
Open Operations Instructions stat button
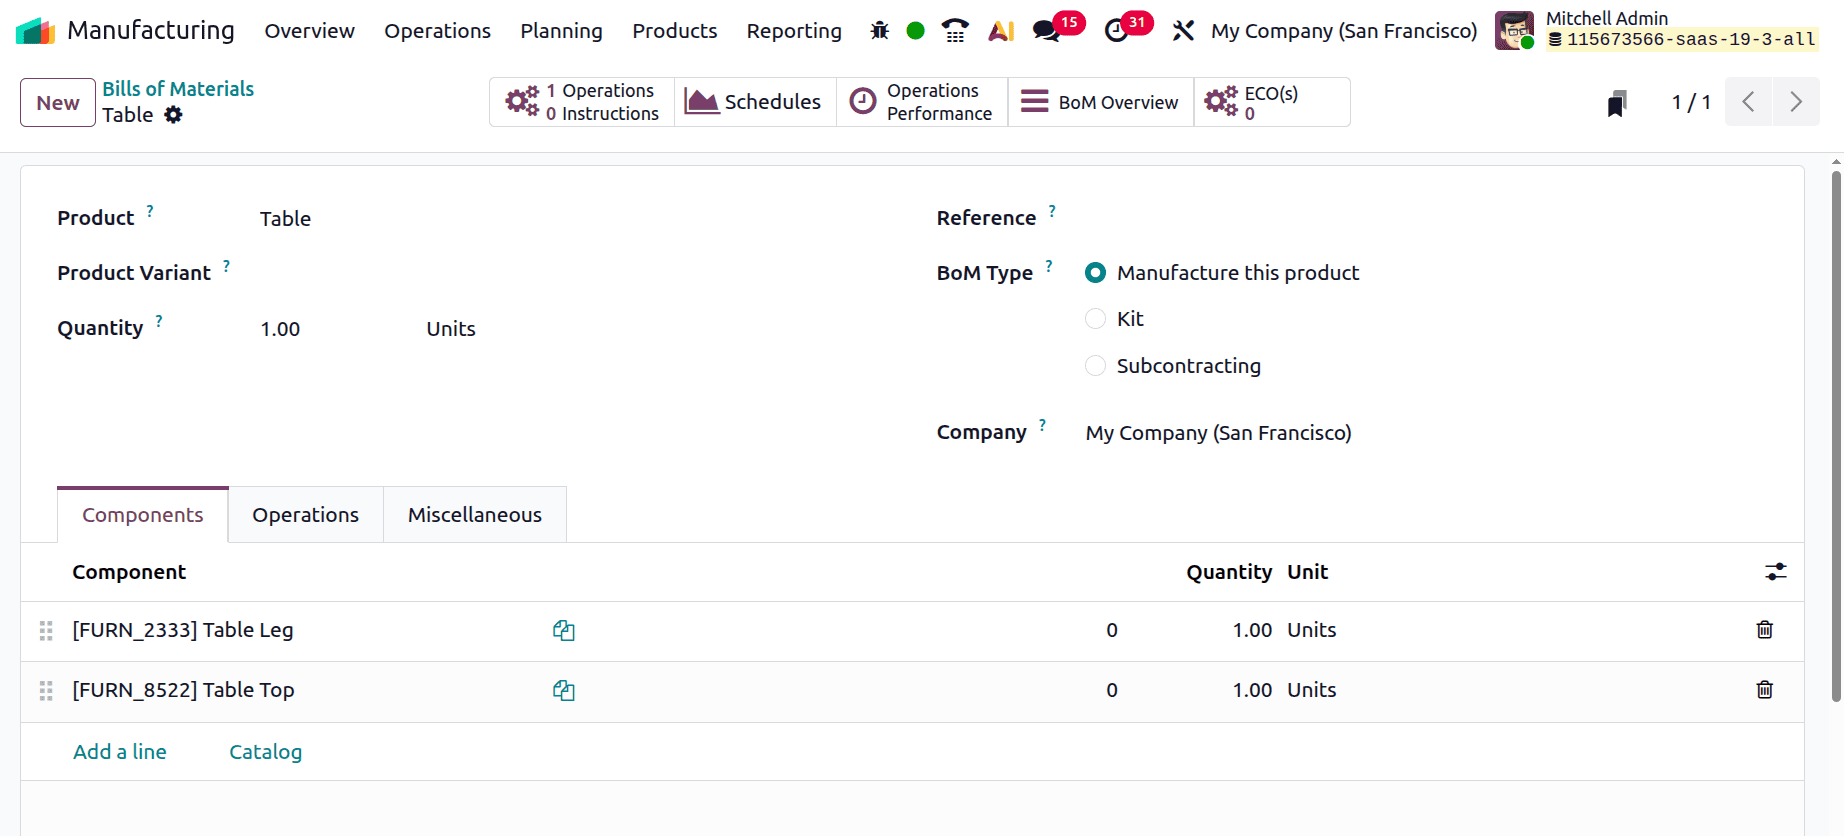coord(582,102)
